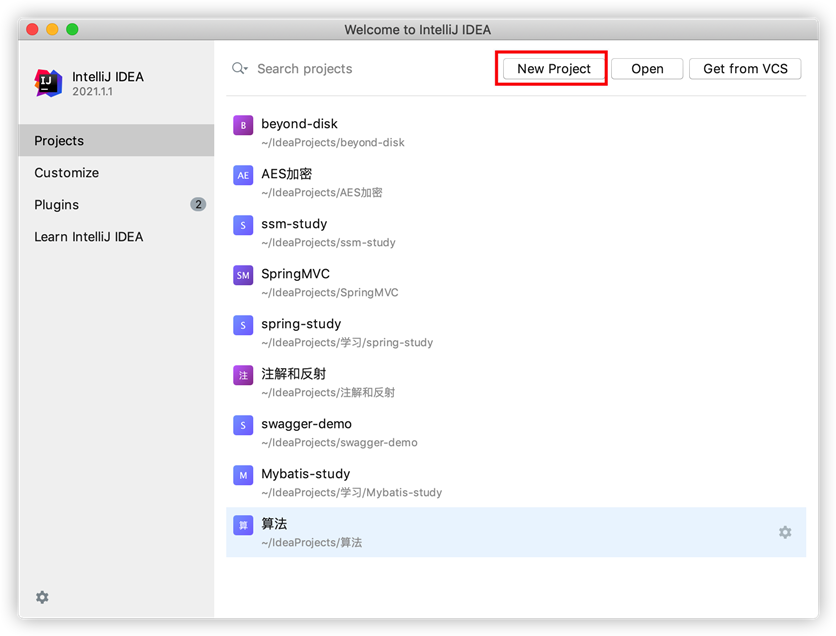Screen dimensions: 836x636
Task: Click the 算法 project icon
Action: (243, 525)
